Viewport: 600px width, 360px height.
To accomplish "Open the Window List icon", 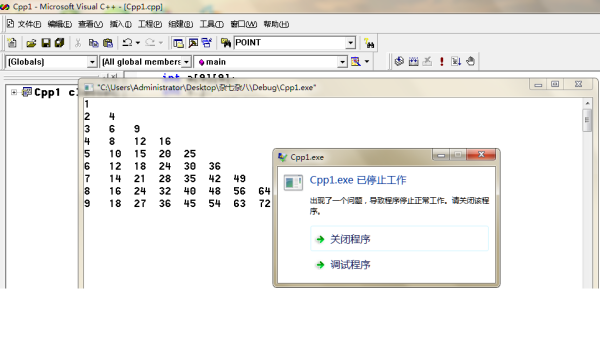I will 207,43.
